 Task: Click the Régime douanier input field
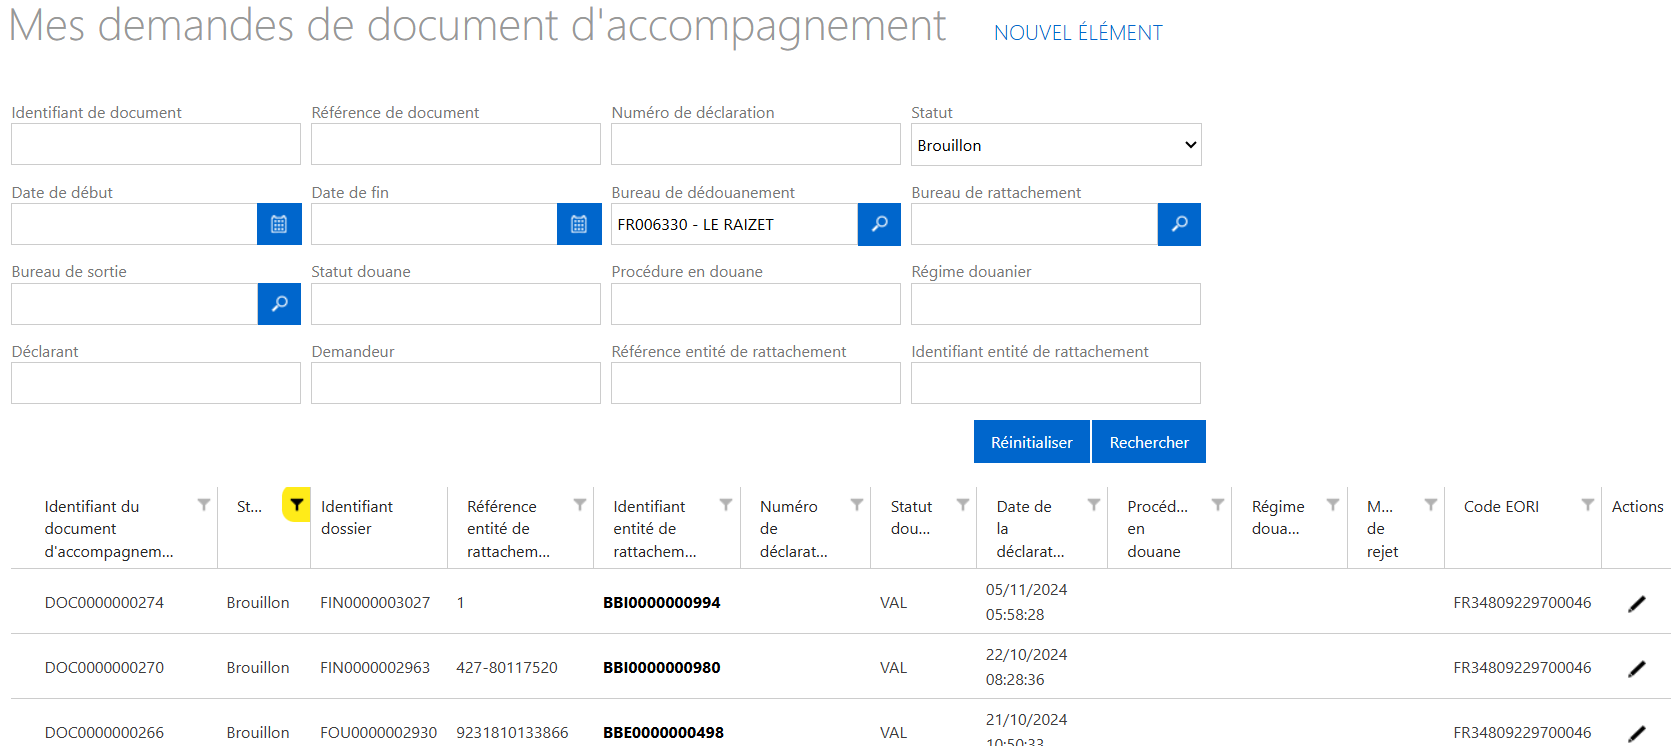click(1055, 304)
